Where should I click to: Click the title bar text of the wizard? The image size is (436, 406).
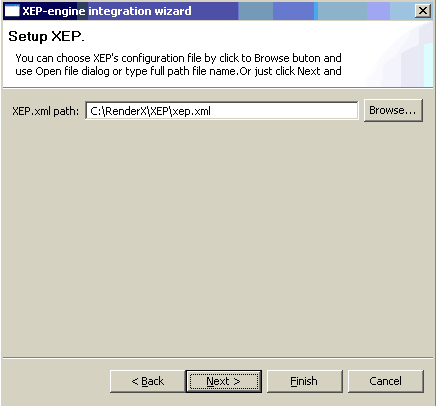tap(107, 11)
